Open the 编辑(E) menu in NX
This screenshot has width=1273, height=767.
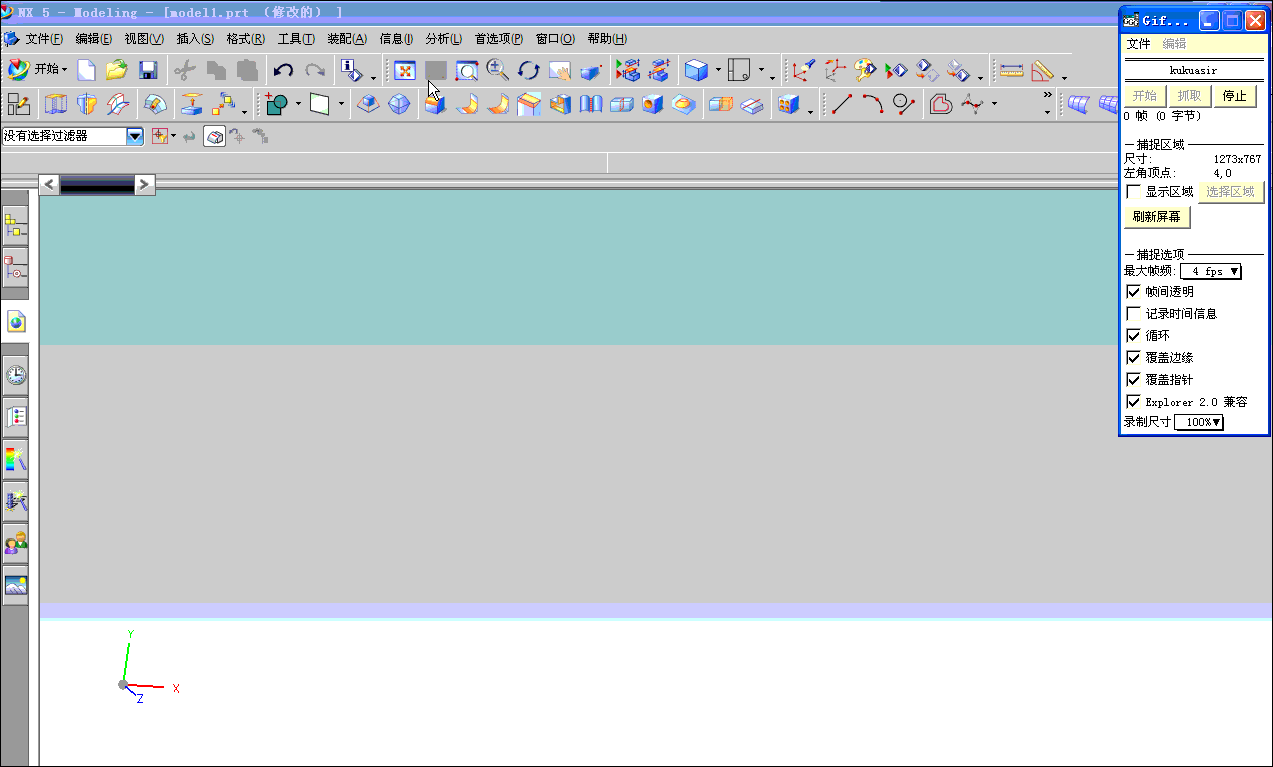[x=94, y=39]
